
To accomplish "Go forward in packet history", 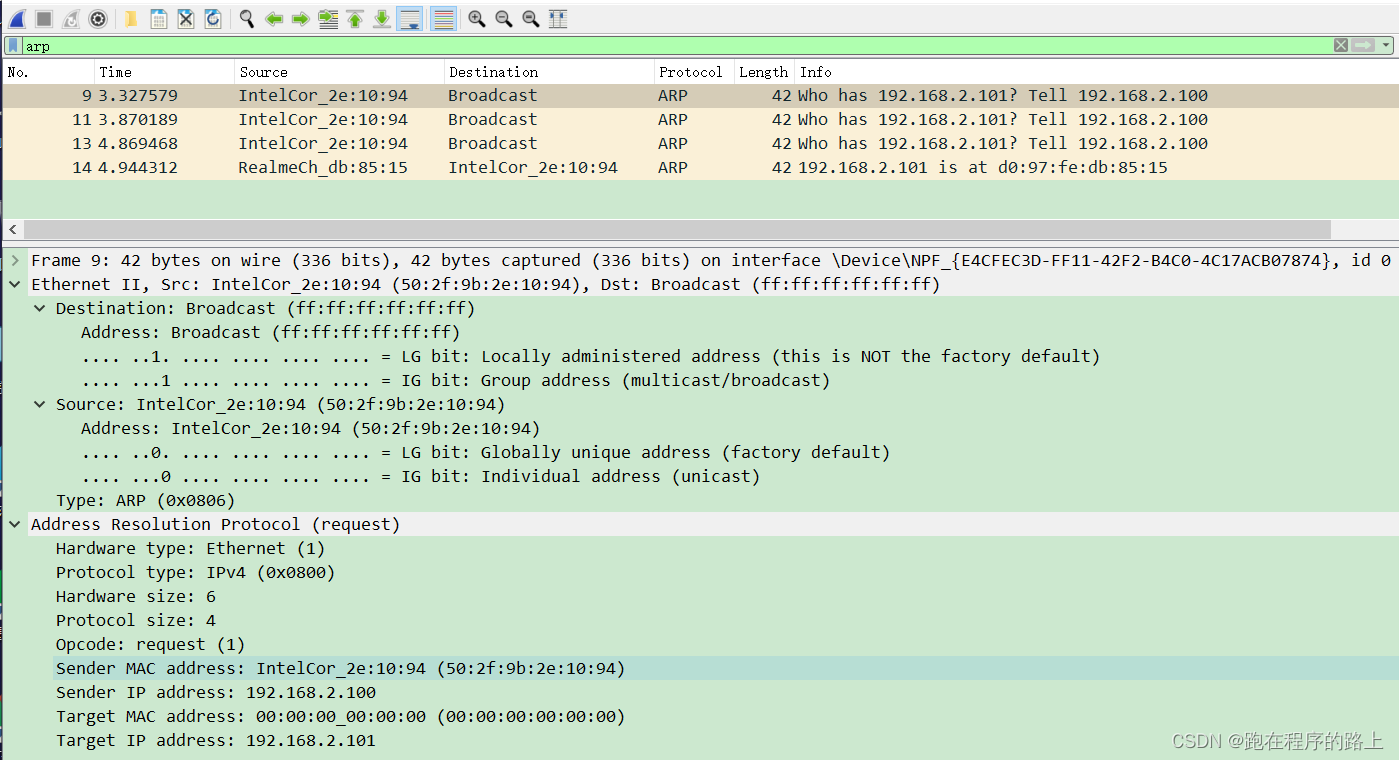I will [300, 19].
